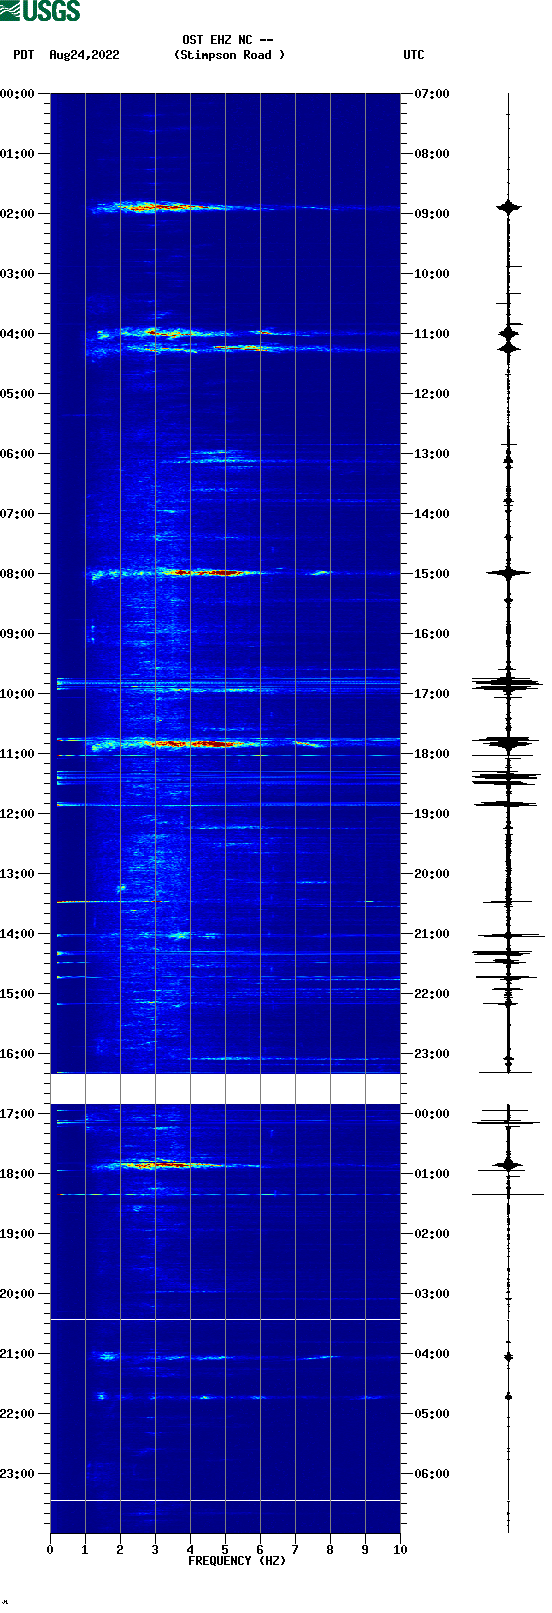Click the 15:00 UTC time label
Viewport: 552px width, 1613px height.
point(432,574)
